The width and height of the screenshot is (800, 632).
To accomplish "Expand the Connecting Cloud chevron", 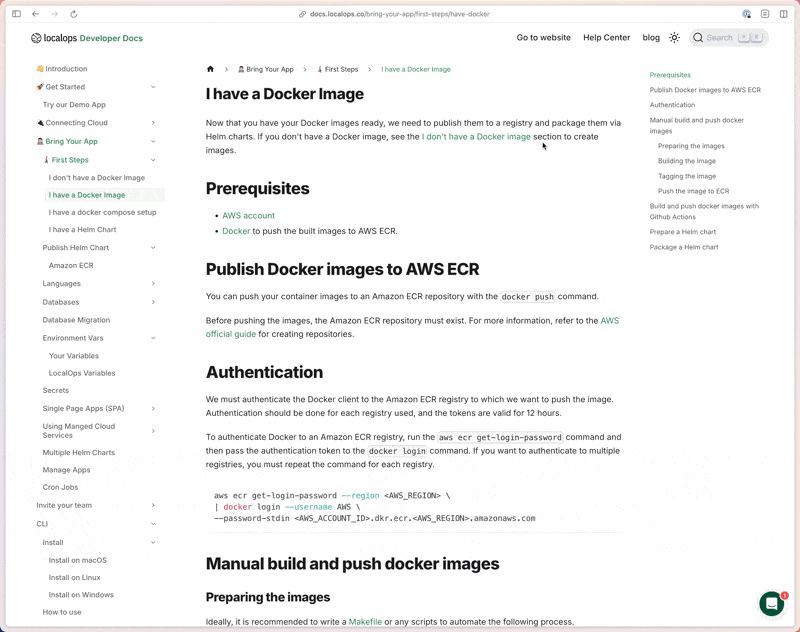I will point(153,123).
